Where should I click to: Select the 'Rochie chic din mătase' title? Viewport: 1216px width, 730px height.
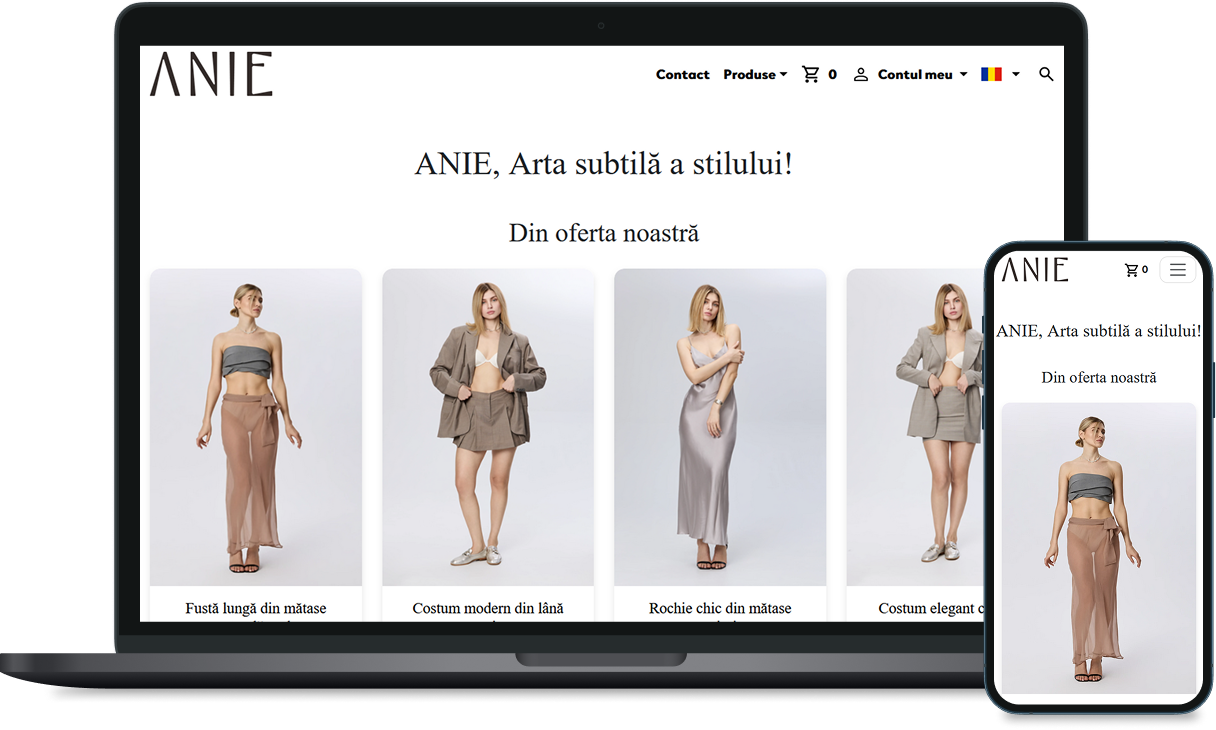coord(720,608)
